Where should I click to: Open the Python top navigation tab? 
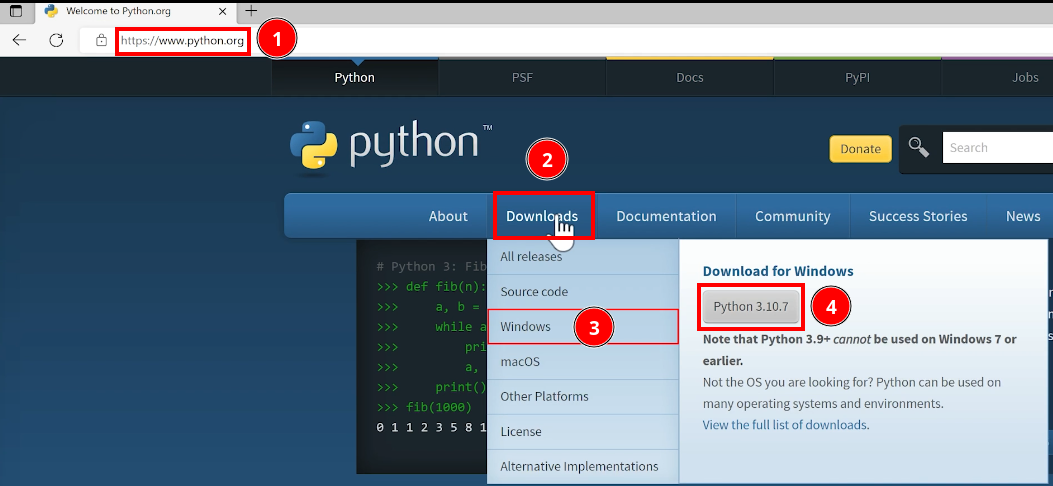click(x=355, y=77)
